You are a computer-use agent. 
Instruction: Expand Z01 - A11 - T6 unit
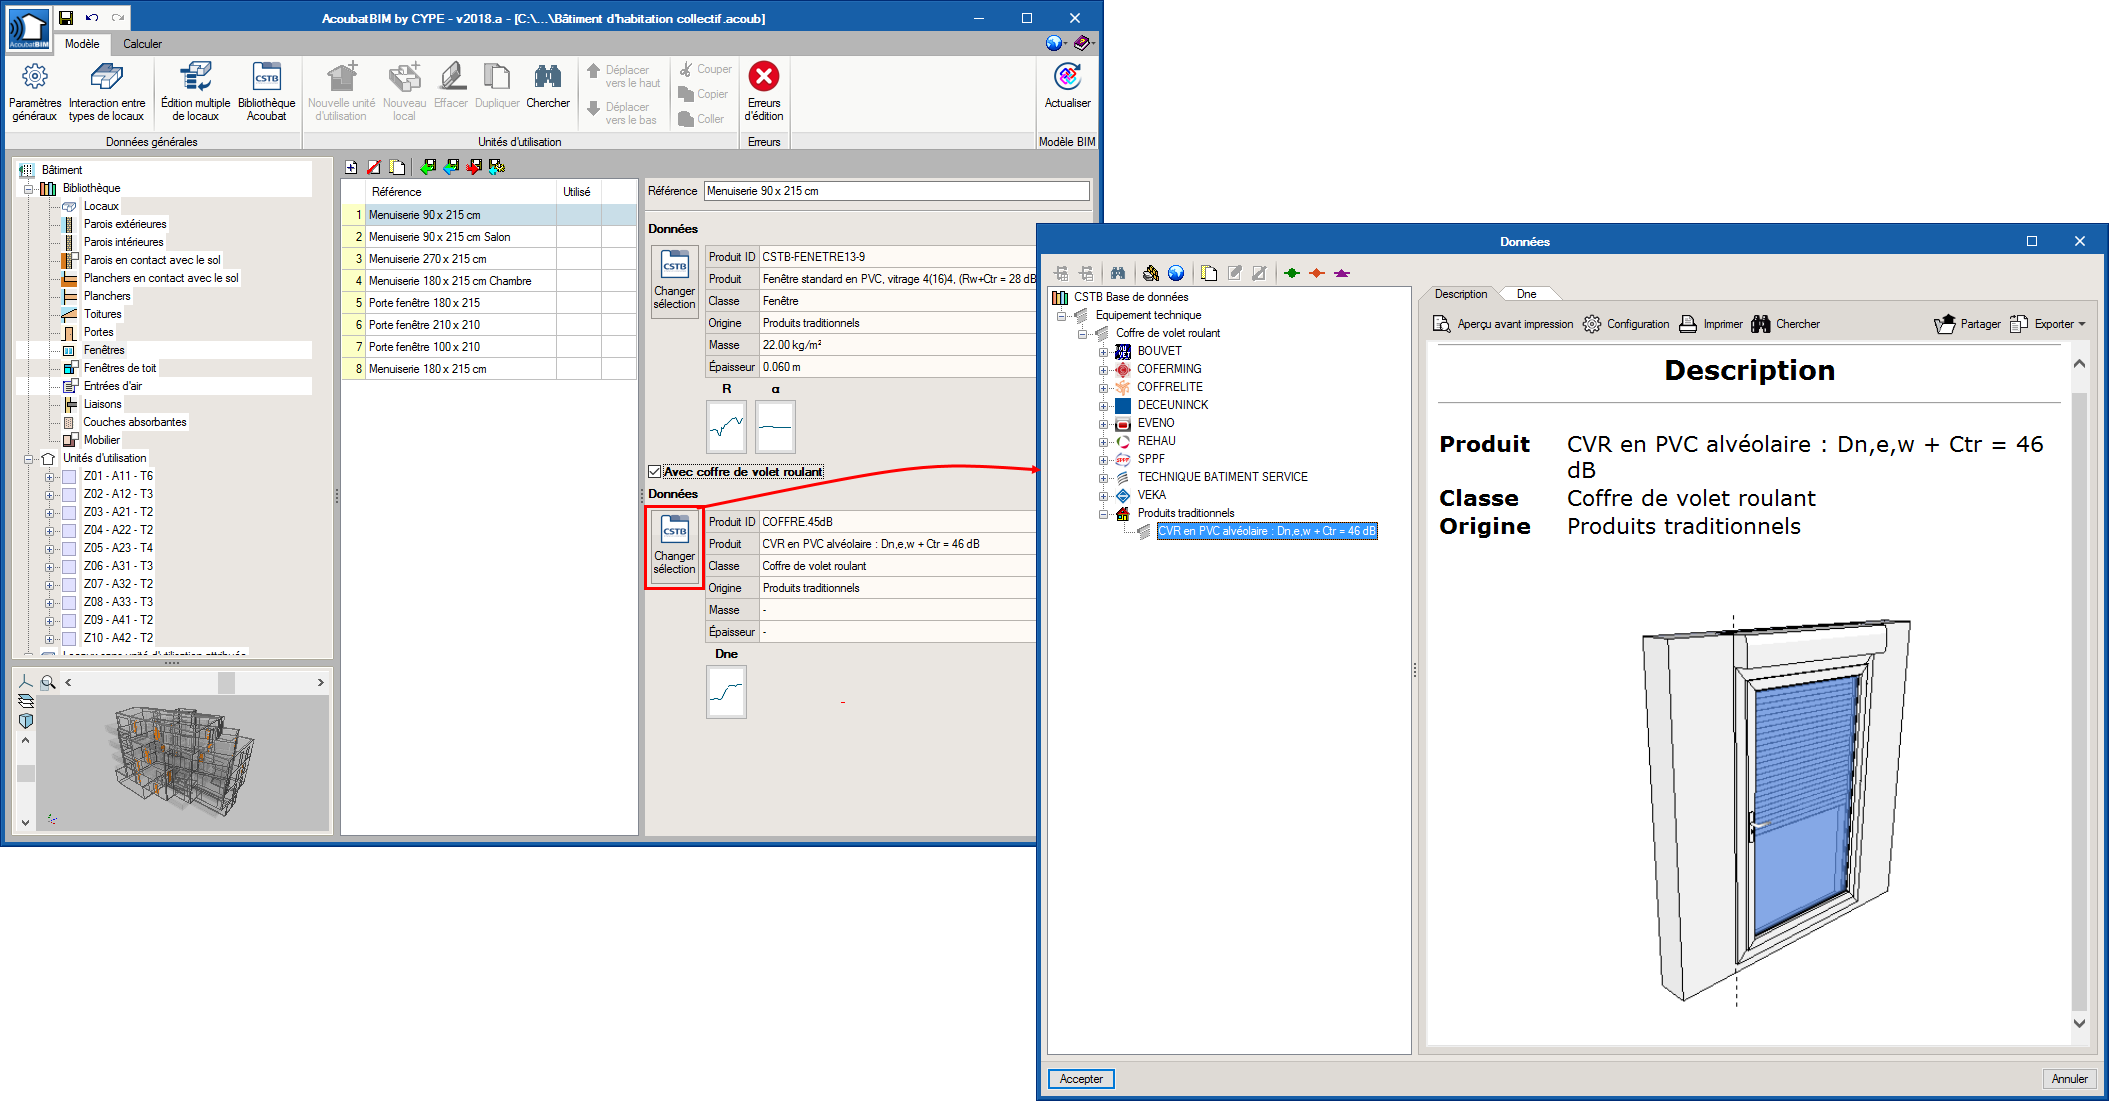(x=49, y=477)
